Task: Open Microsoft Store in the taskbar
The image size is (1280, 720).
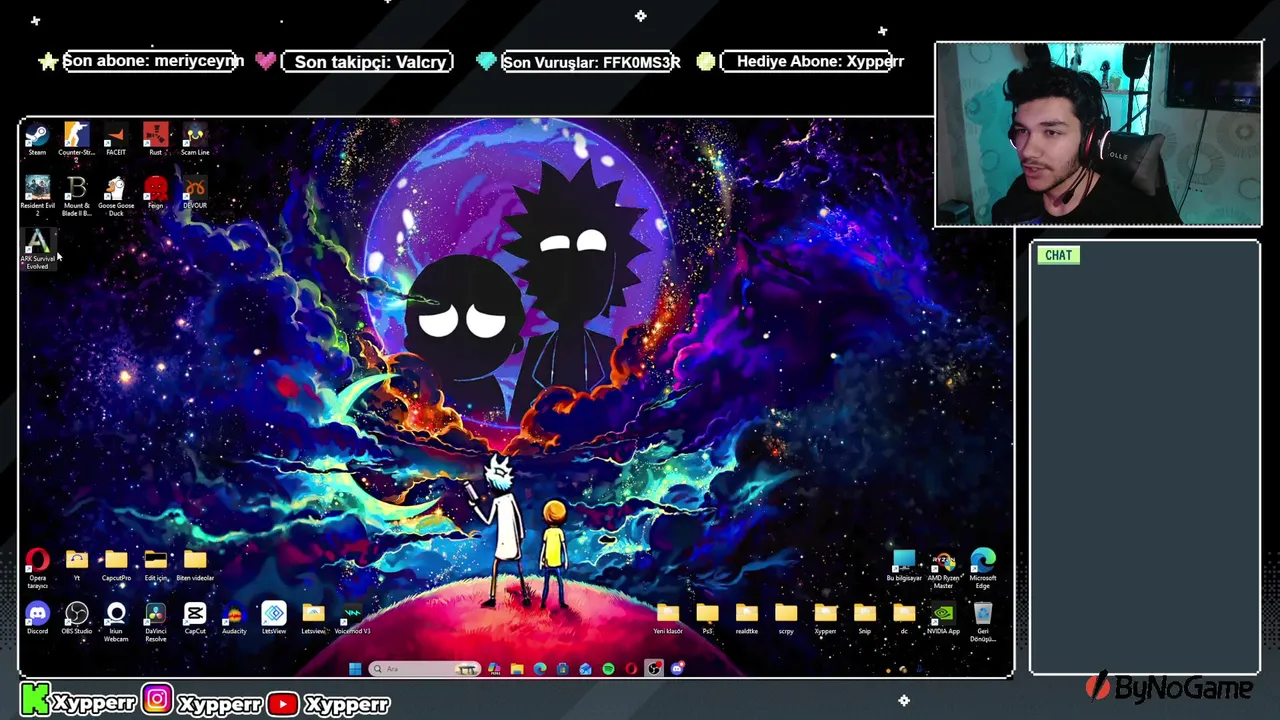Action: [563, 668]
